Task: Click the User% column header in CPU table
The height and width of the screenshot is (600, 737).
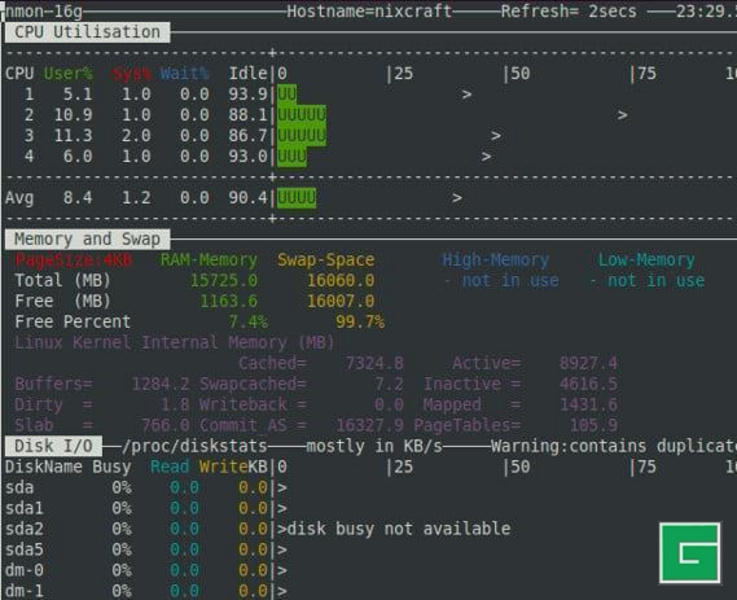Action: pos(68,73)
